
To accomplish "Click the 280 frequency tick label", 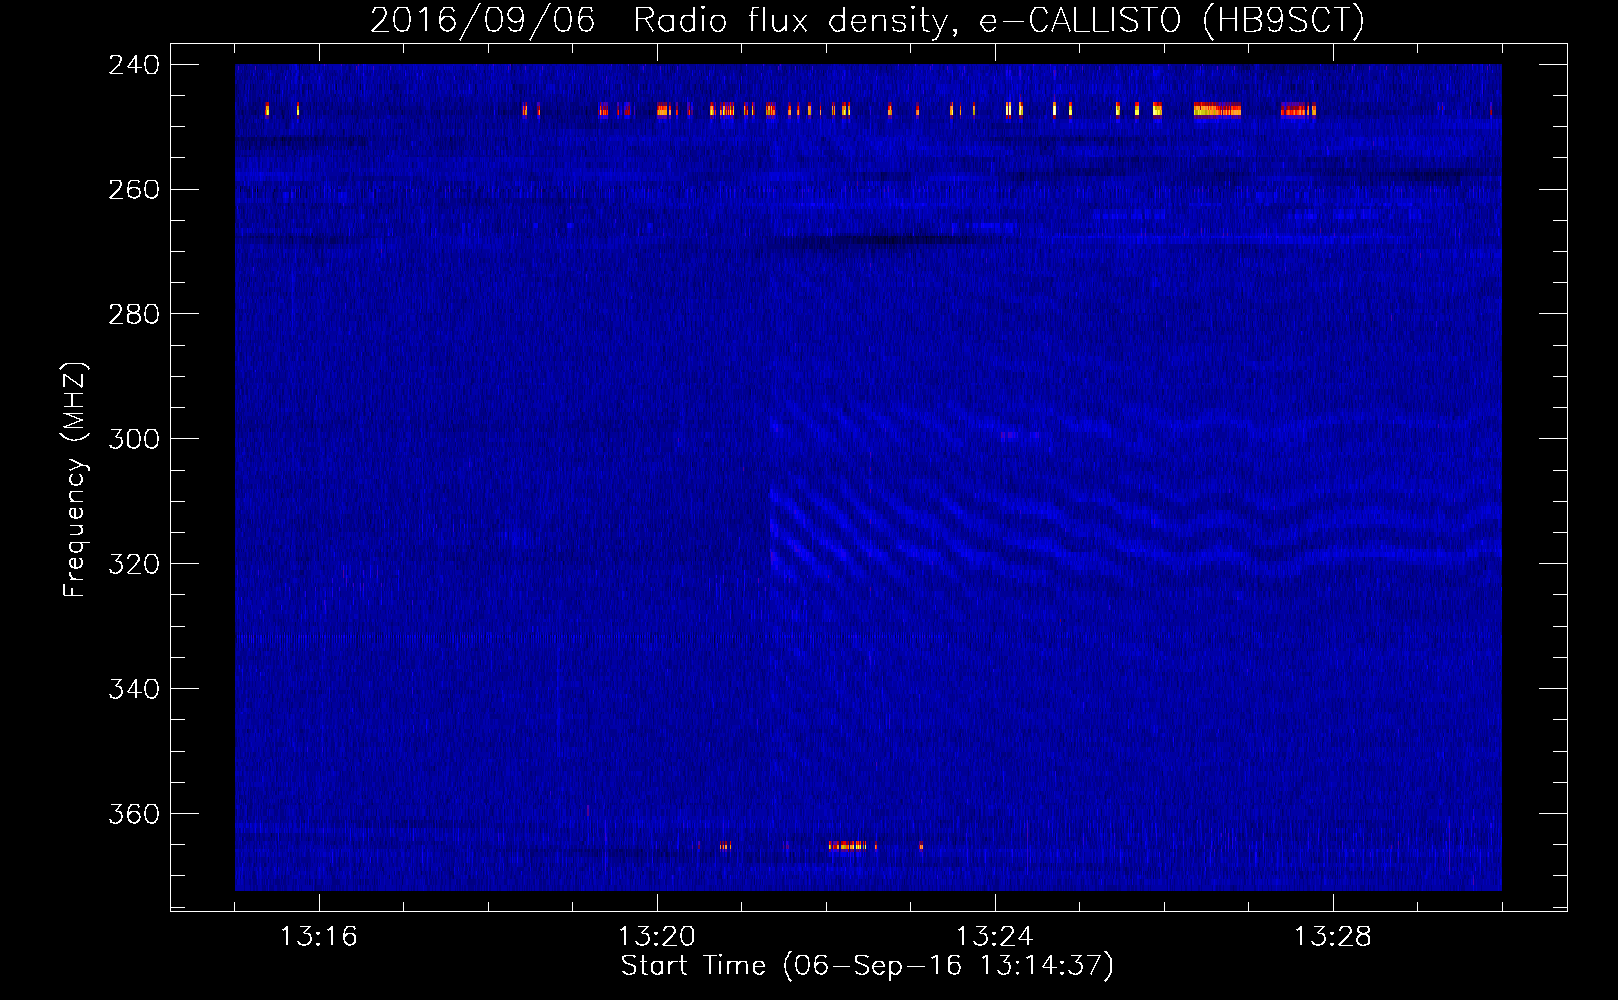I will pos(134,315).
